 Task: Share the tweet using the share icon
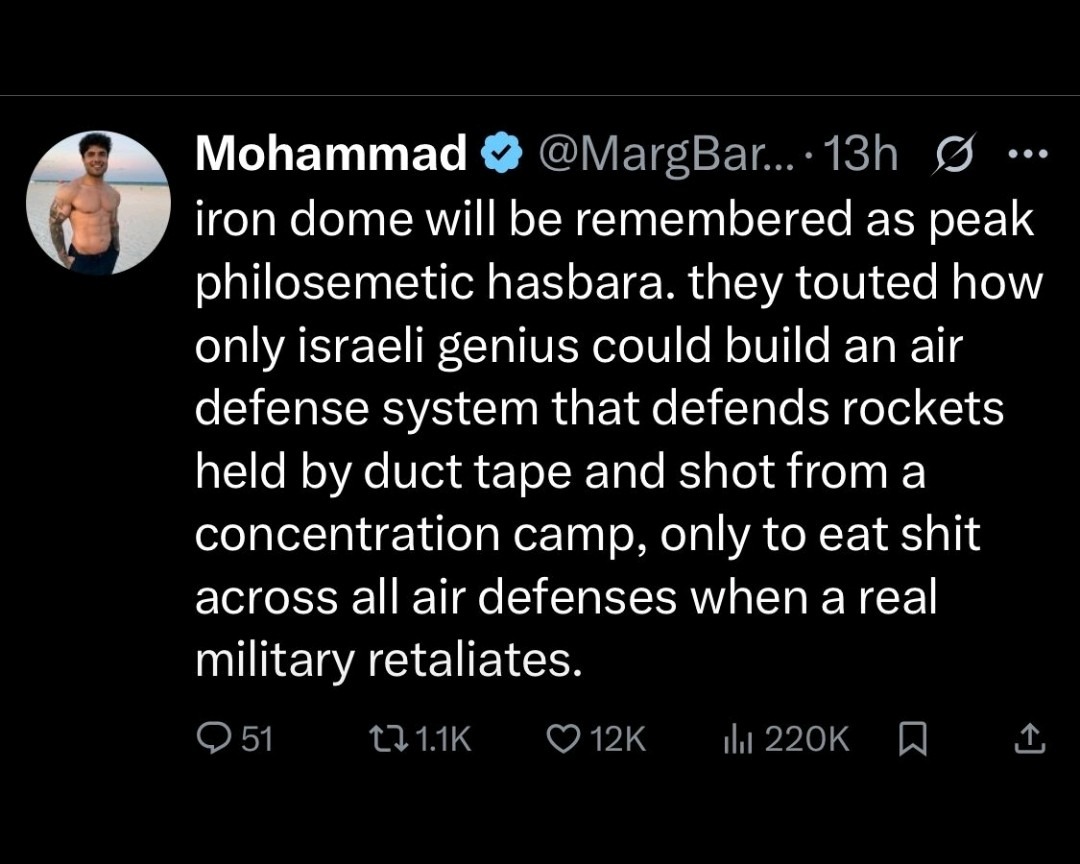point(1030,739)
